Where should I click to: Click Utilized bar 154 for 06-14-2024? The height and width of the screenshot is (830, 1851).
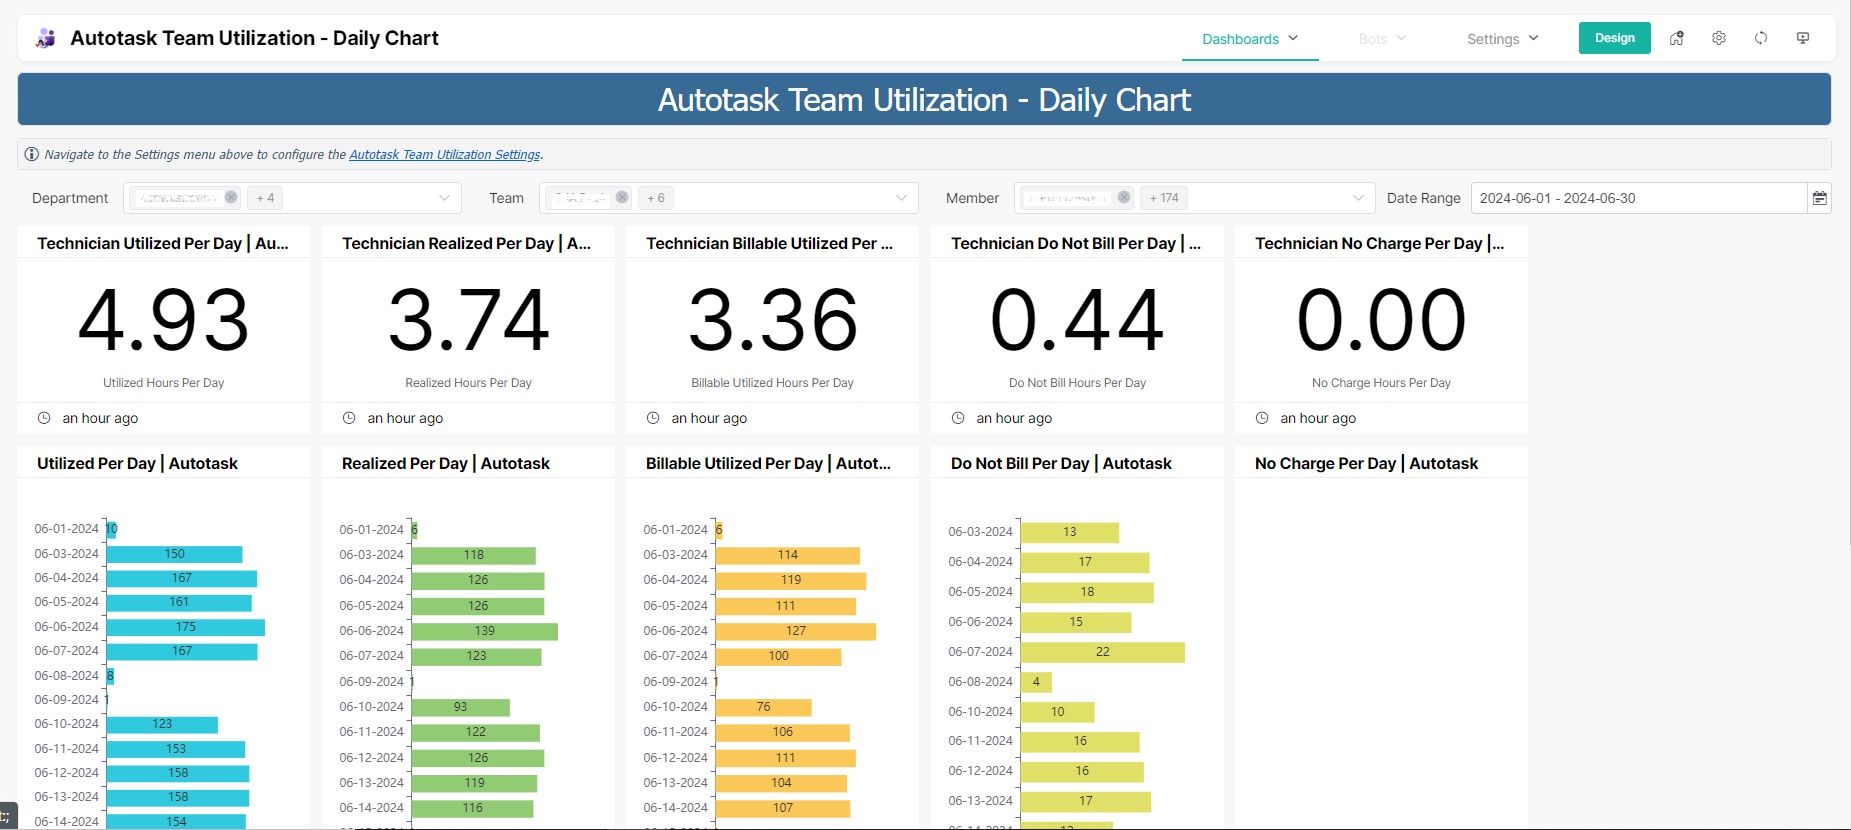(x=176, y=821)
